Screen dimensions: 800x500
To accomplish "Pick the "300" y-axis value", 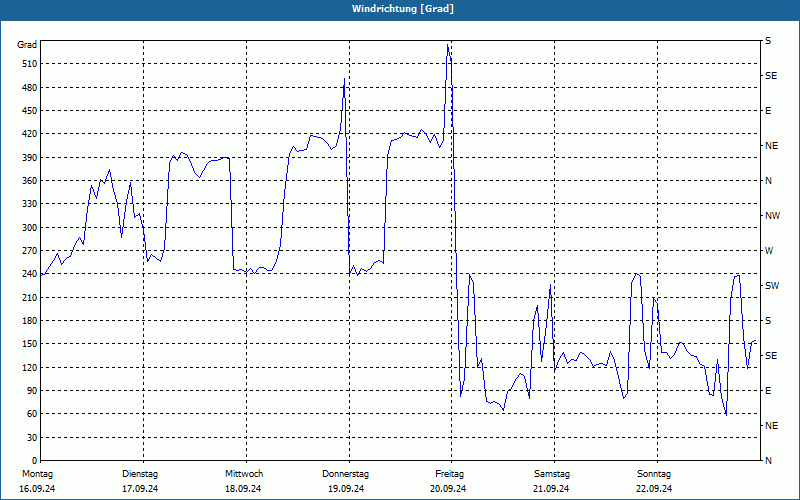I will (x=30, y=228).
